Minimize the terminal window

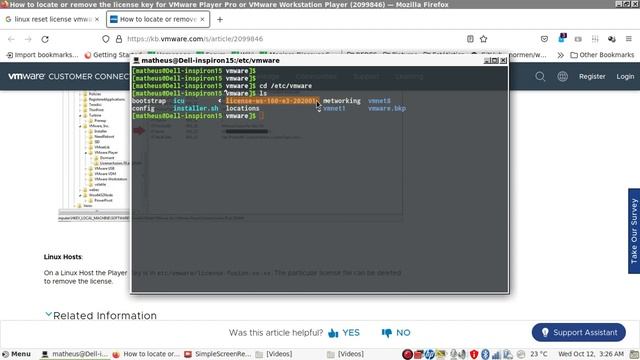tap(487, 60)
